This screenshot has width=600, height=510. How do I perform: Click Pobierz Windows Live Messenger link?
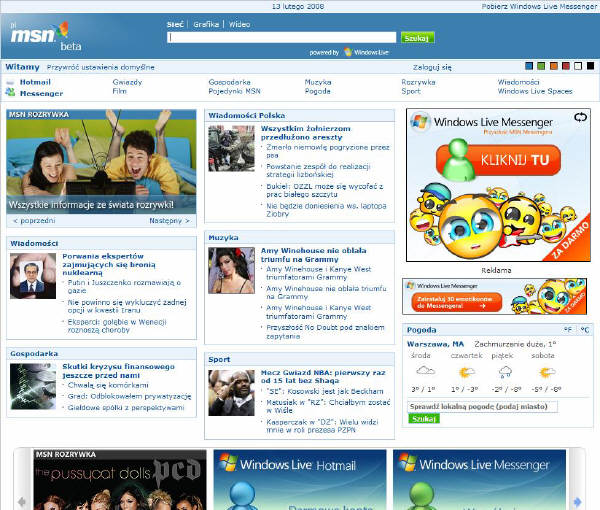[539, 6]
